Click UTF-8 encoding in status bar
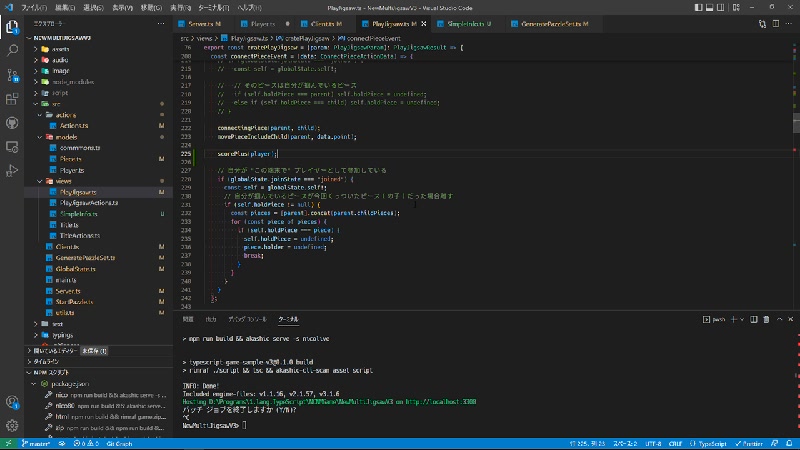The width and height of the screenshot is (800, 450). point(653,444)
